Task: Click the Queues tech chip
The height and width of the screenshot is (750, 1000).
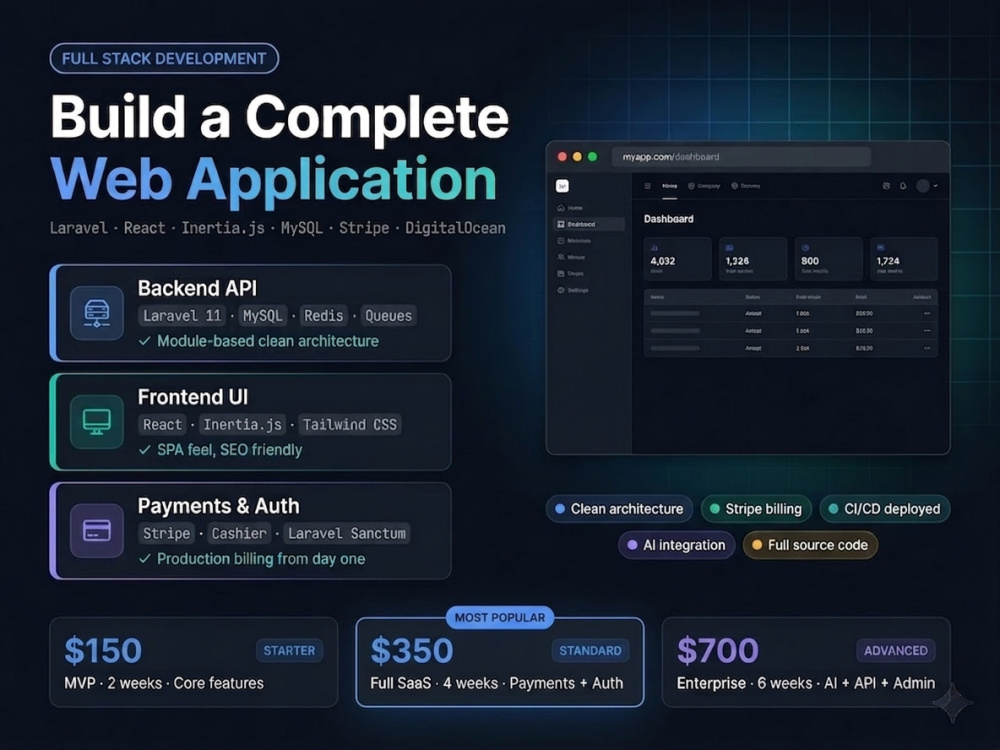Action: [388, 316]
